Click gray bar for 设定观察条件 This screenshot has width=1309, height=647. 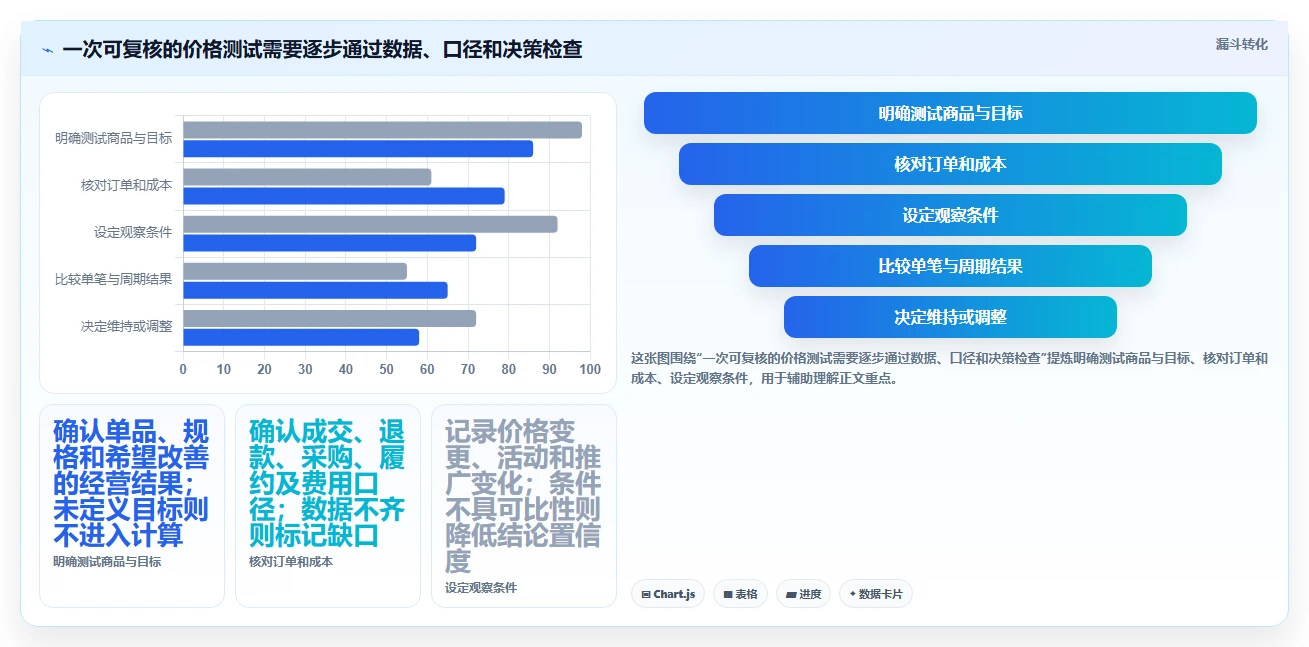[x=370, y=224]
